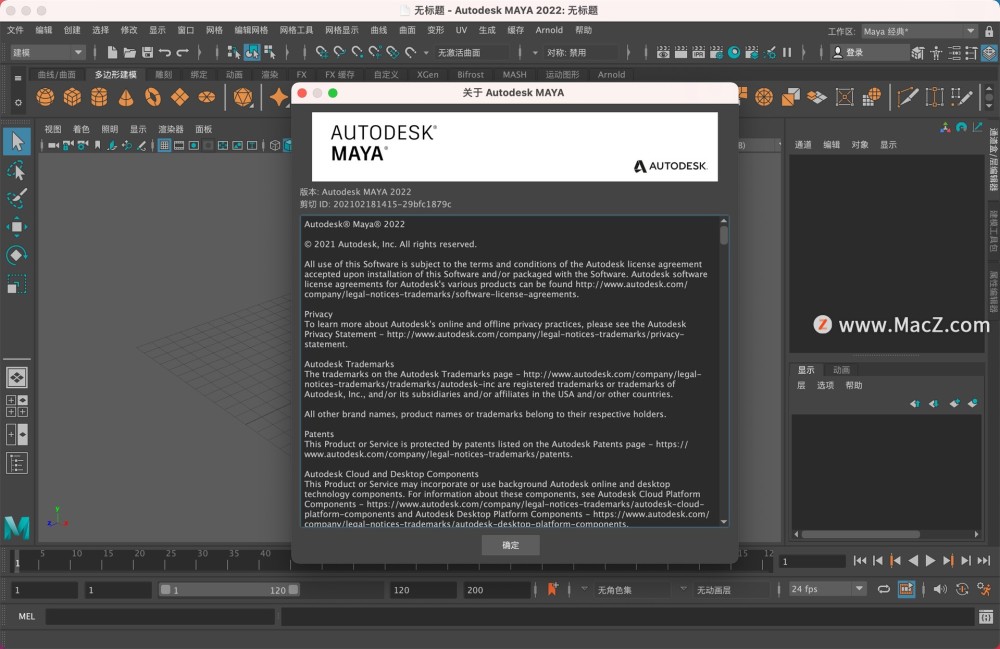Select the polygon sphere creation tool

pos(44,96)
